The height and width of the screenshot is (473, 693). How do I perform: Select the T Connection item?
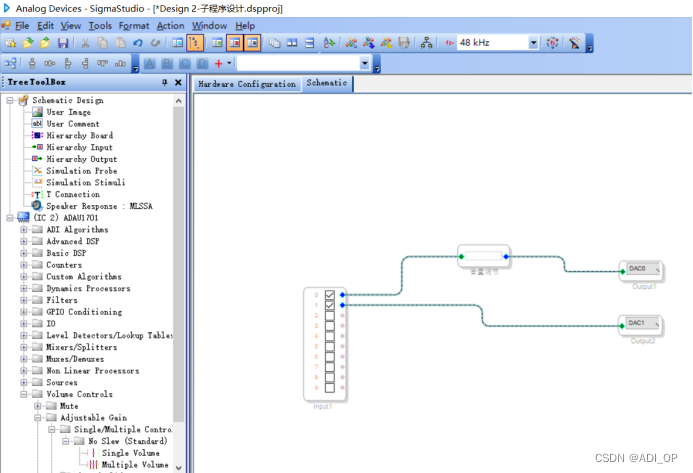73,194
